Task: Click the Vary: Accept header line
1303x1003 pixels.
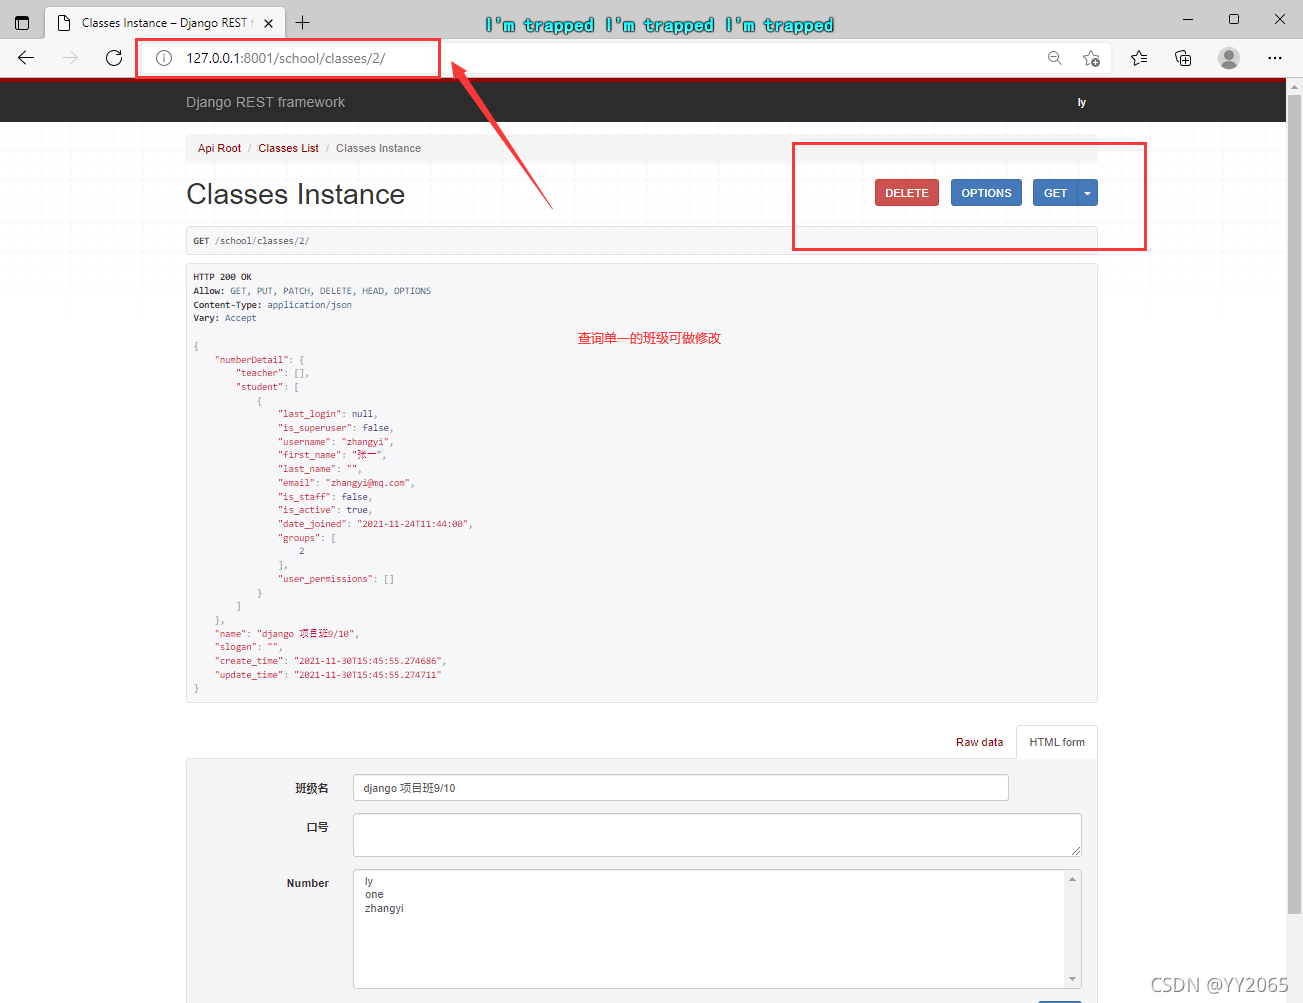Action: (x=224, y=318)
